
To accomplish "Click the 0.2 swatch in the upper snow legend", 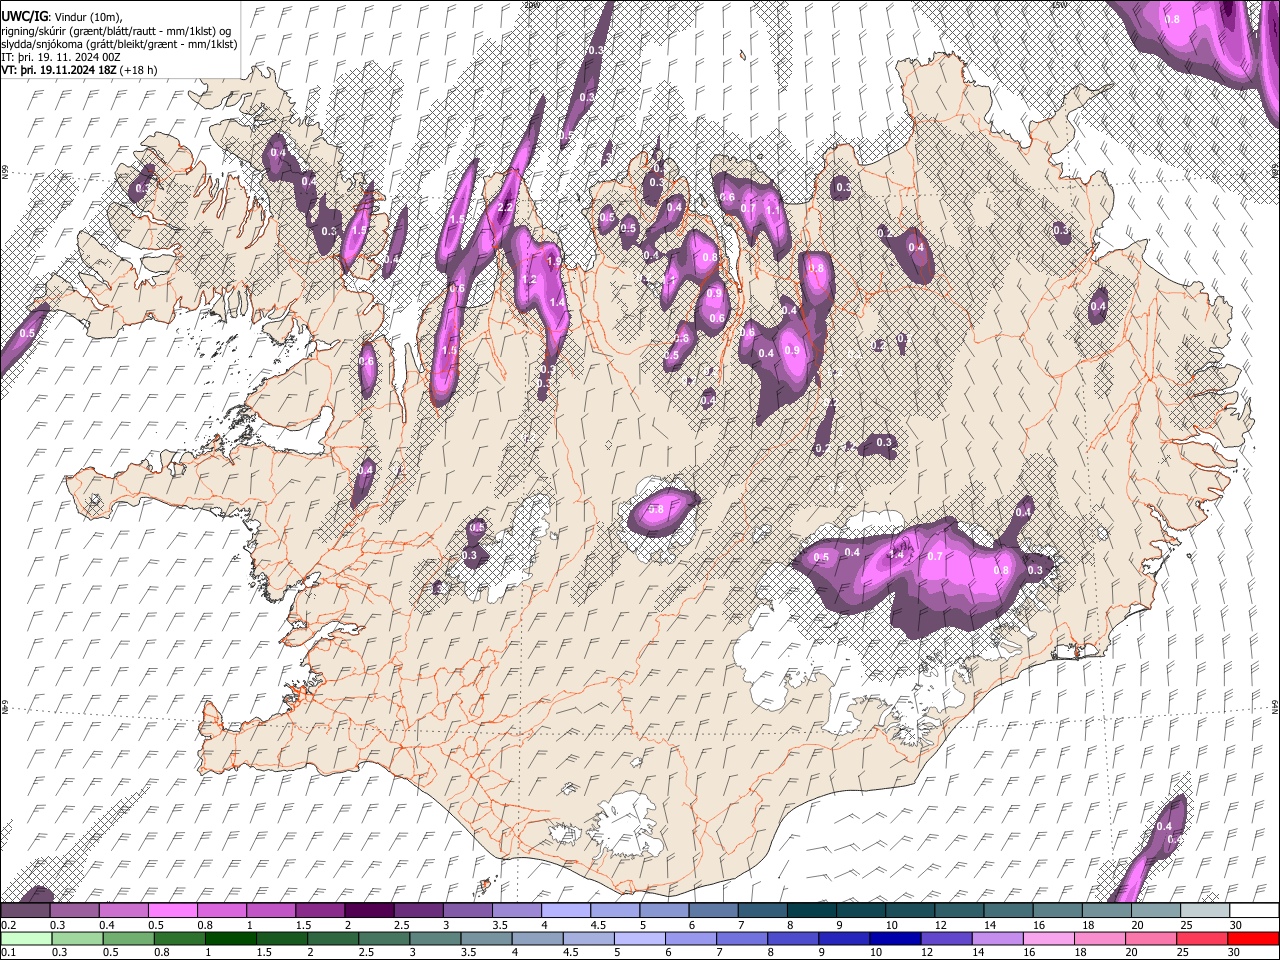I will tap(25, 910).
